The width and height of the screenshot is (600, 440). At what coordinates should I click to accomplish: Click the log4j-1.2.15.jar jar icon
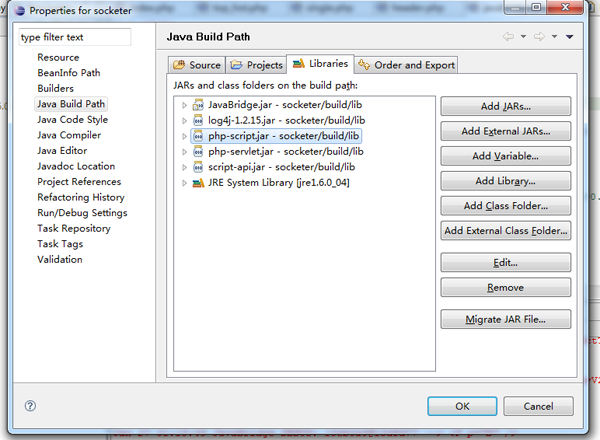(x=199, y=120)
